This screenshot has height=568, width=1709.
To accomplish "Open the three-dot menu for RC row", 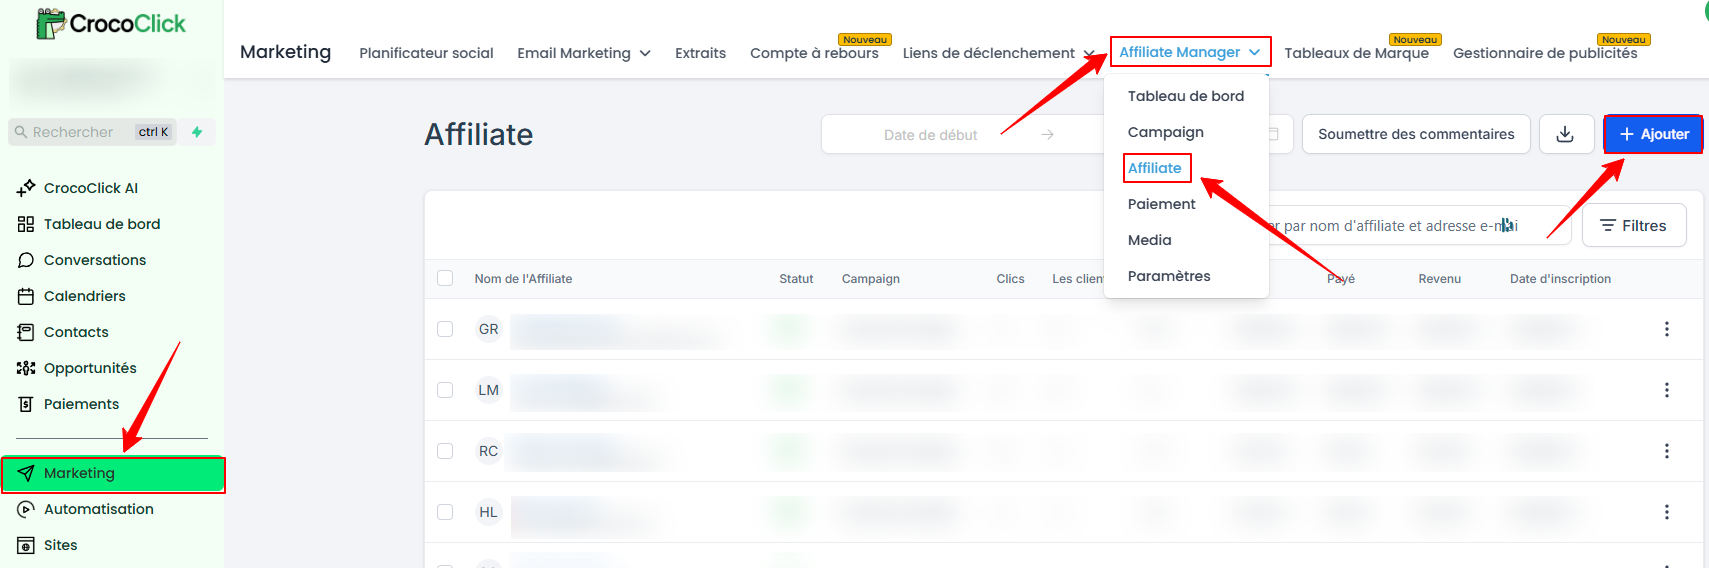I will coord(1666,451).
